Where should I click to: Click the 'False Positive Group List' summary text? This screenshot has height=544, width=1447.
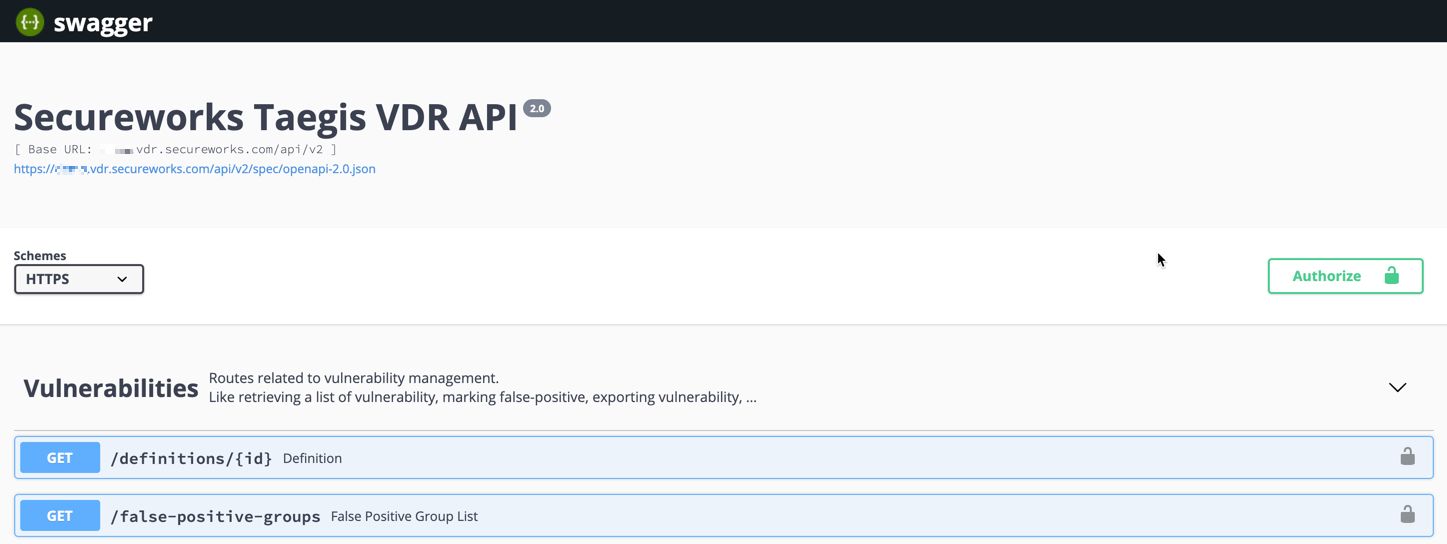point(404,516)
